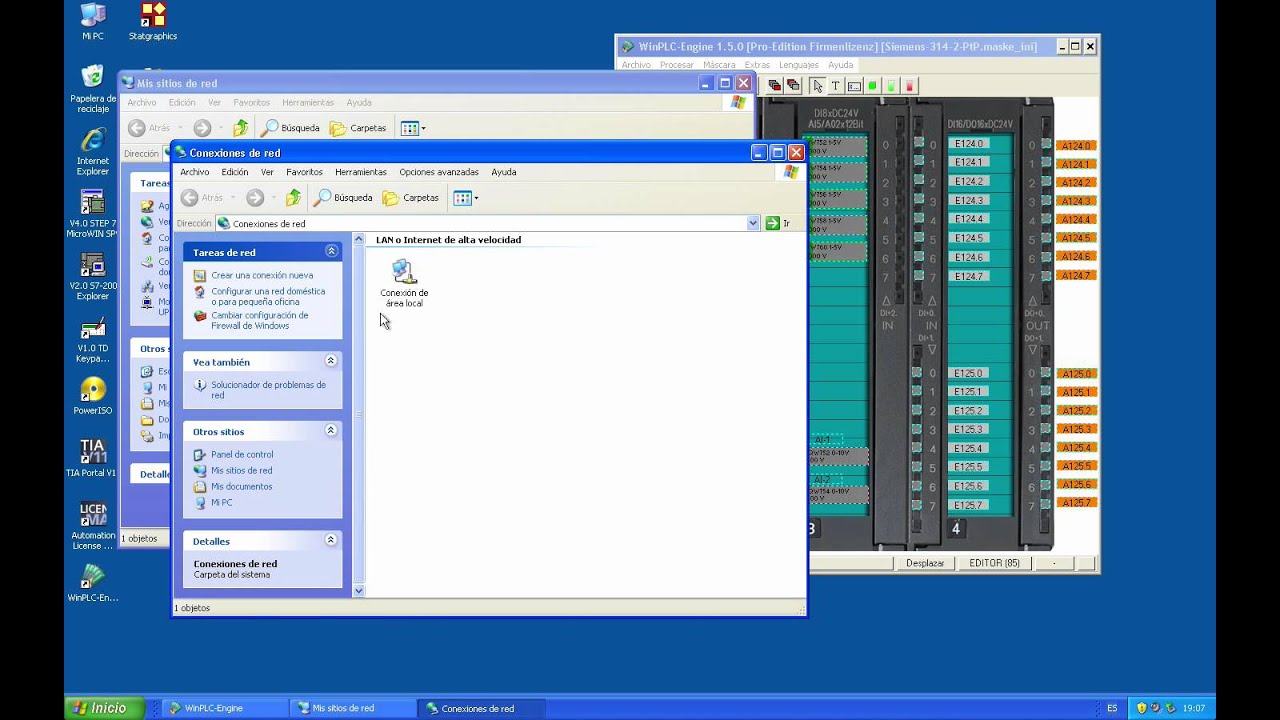
Task: Open Panel de control in Otros sitios
Action: pos(242,454)
